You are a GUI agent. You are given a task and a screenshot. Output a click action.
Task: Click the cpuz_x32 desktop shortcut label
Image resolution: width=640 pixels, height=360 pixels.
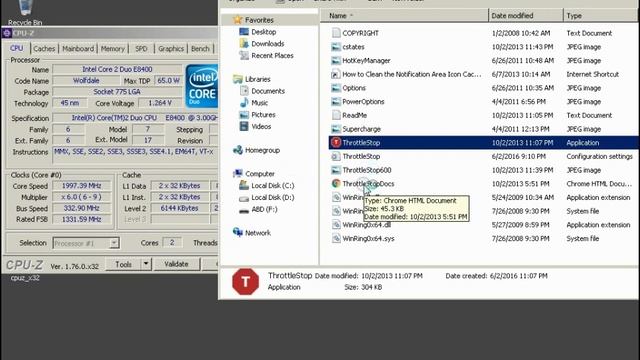pyautogui.click(x=25, y=278)
